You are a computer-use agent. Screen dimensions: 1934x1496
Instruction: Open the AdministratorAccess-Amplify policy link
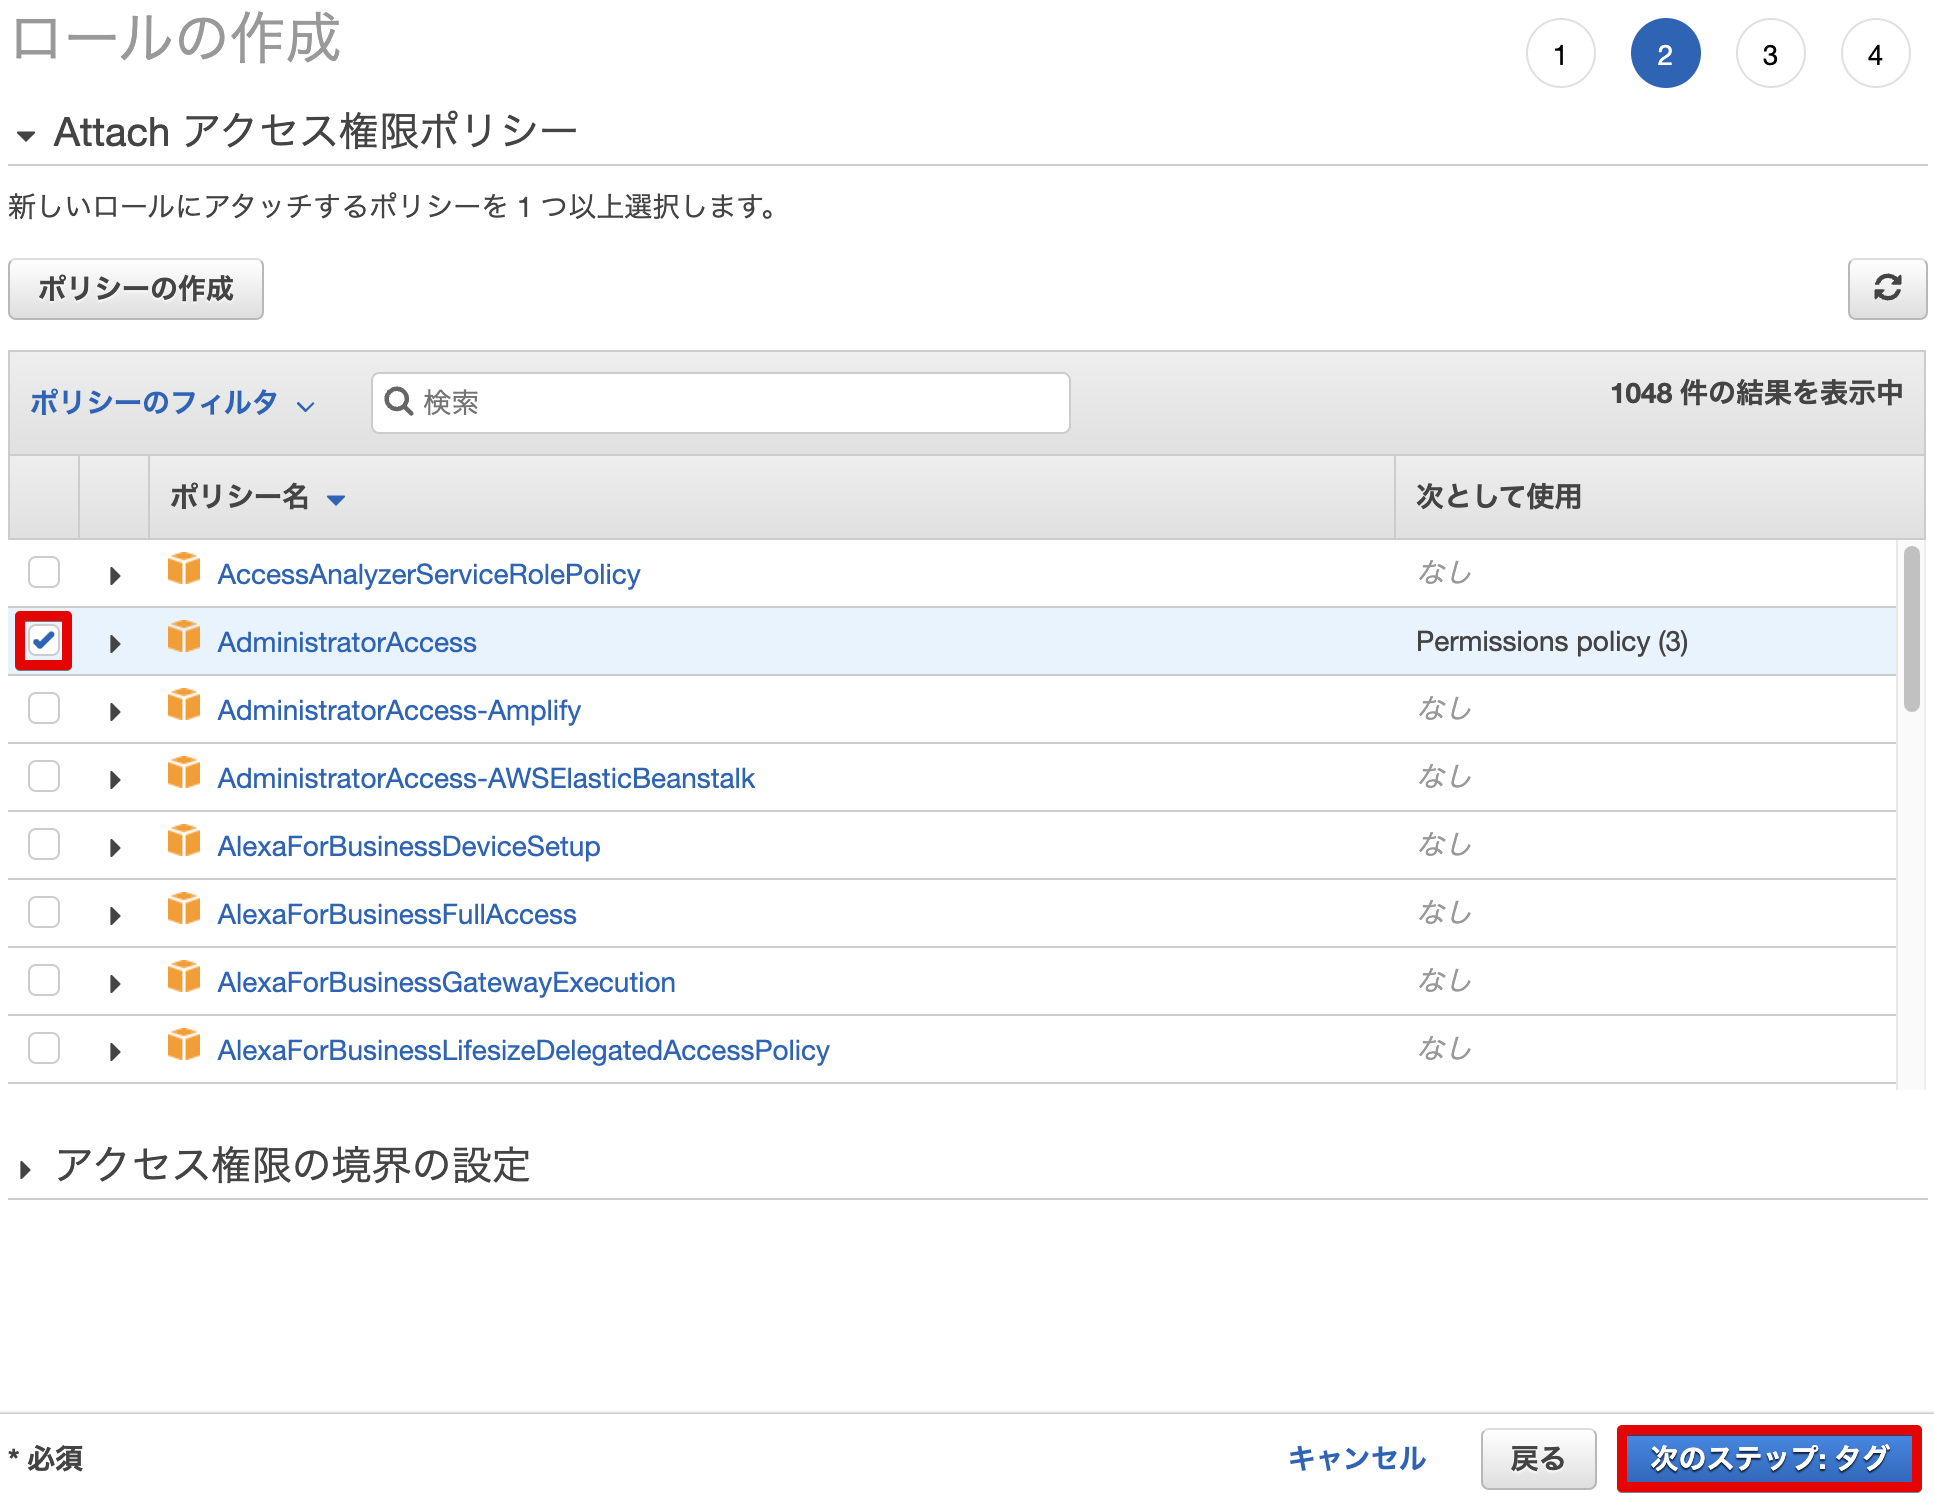(399, 709)
